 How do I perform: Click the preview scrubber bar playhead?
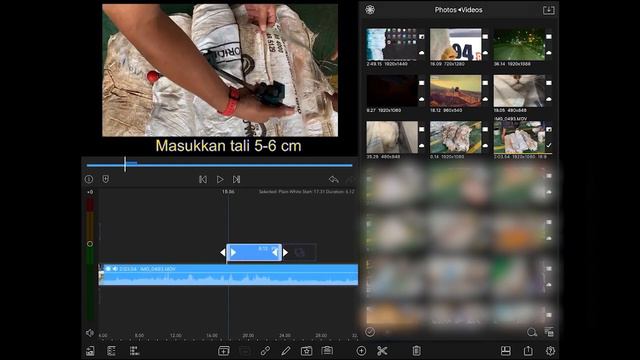(x=125, y=164)
